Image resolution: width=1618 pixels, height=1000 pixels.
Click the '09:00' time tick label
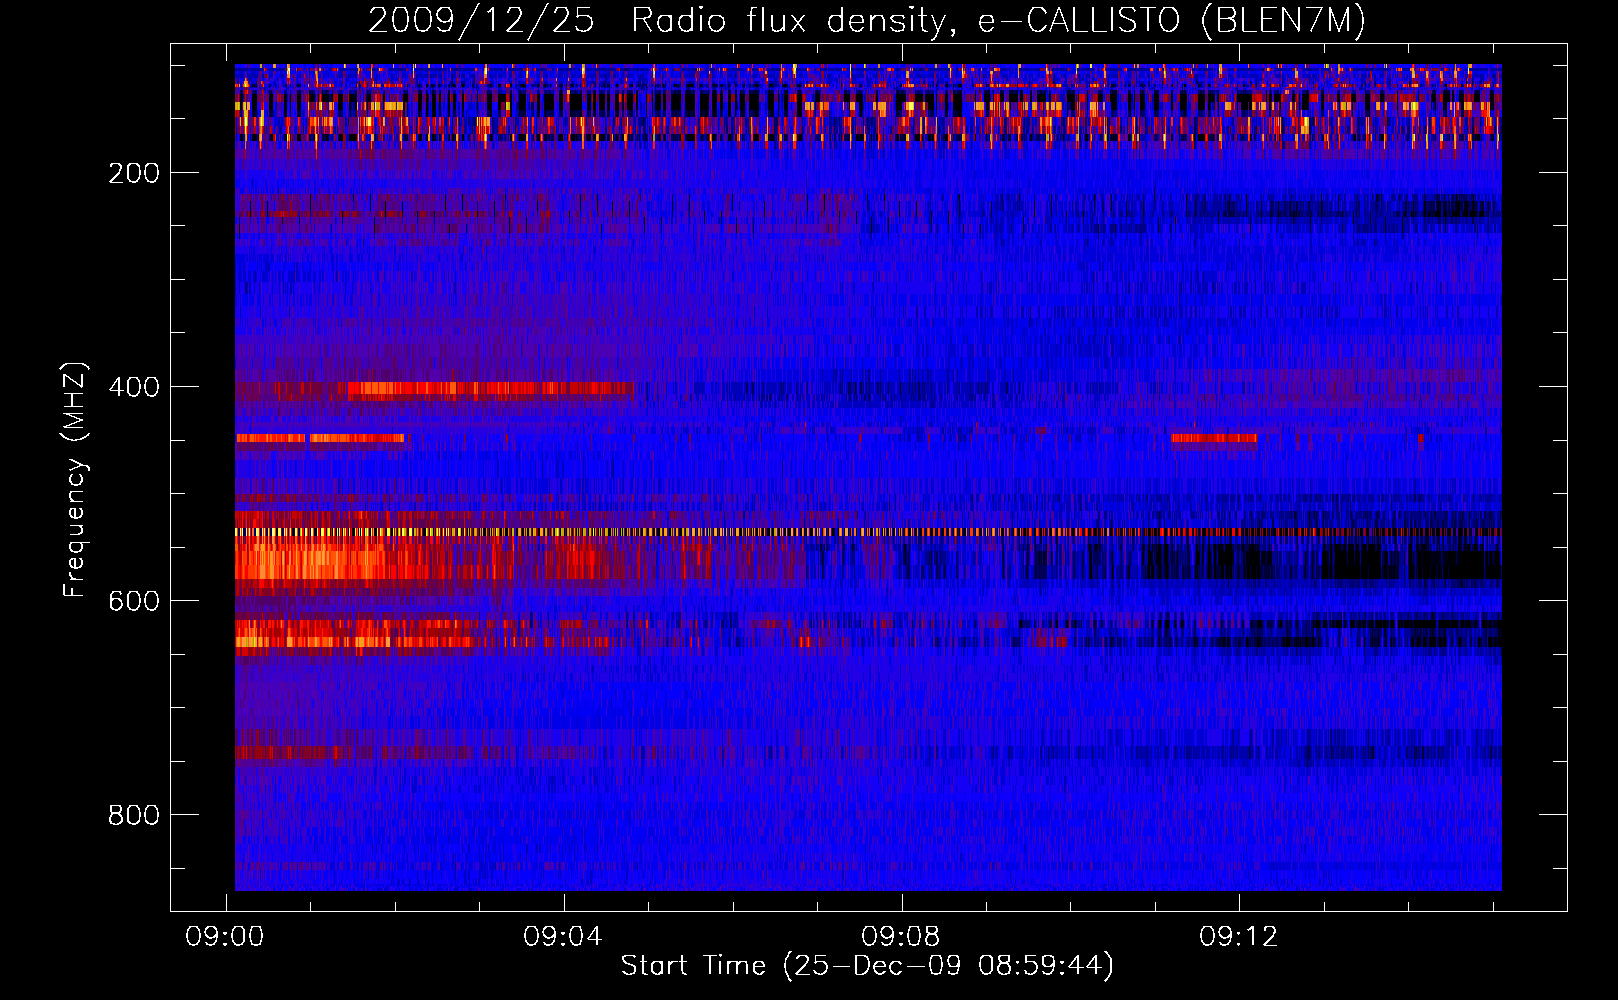225,936
